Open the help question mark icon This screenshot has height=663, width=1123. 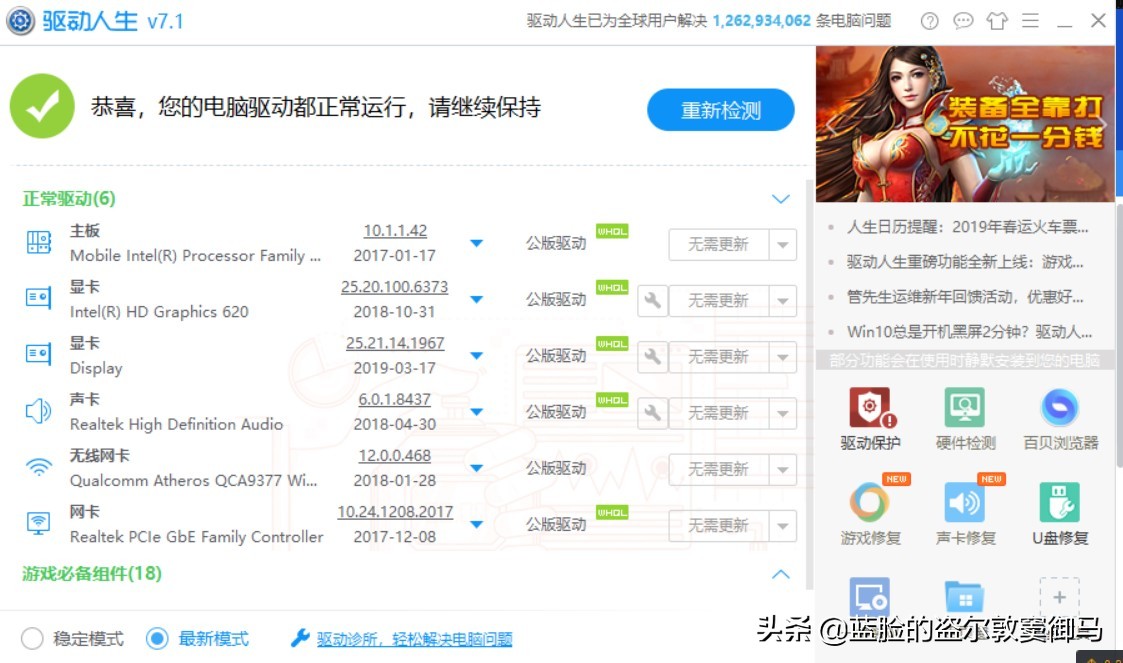pos(929,20)
